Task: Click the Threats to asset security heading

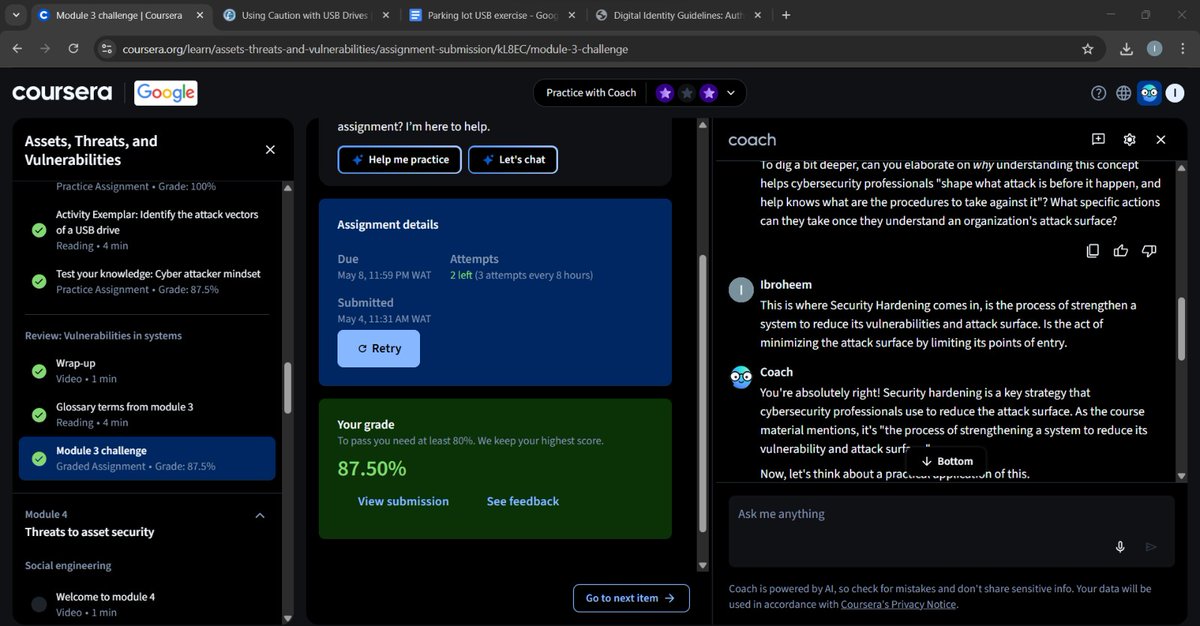Action: click(90, 532)
